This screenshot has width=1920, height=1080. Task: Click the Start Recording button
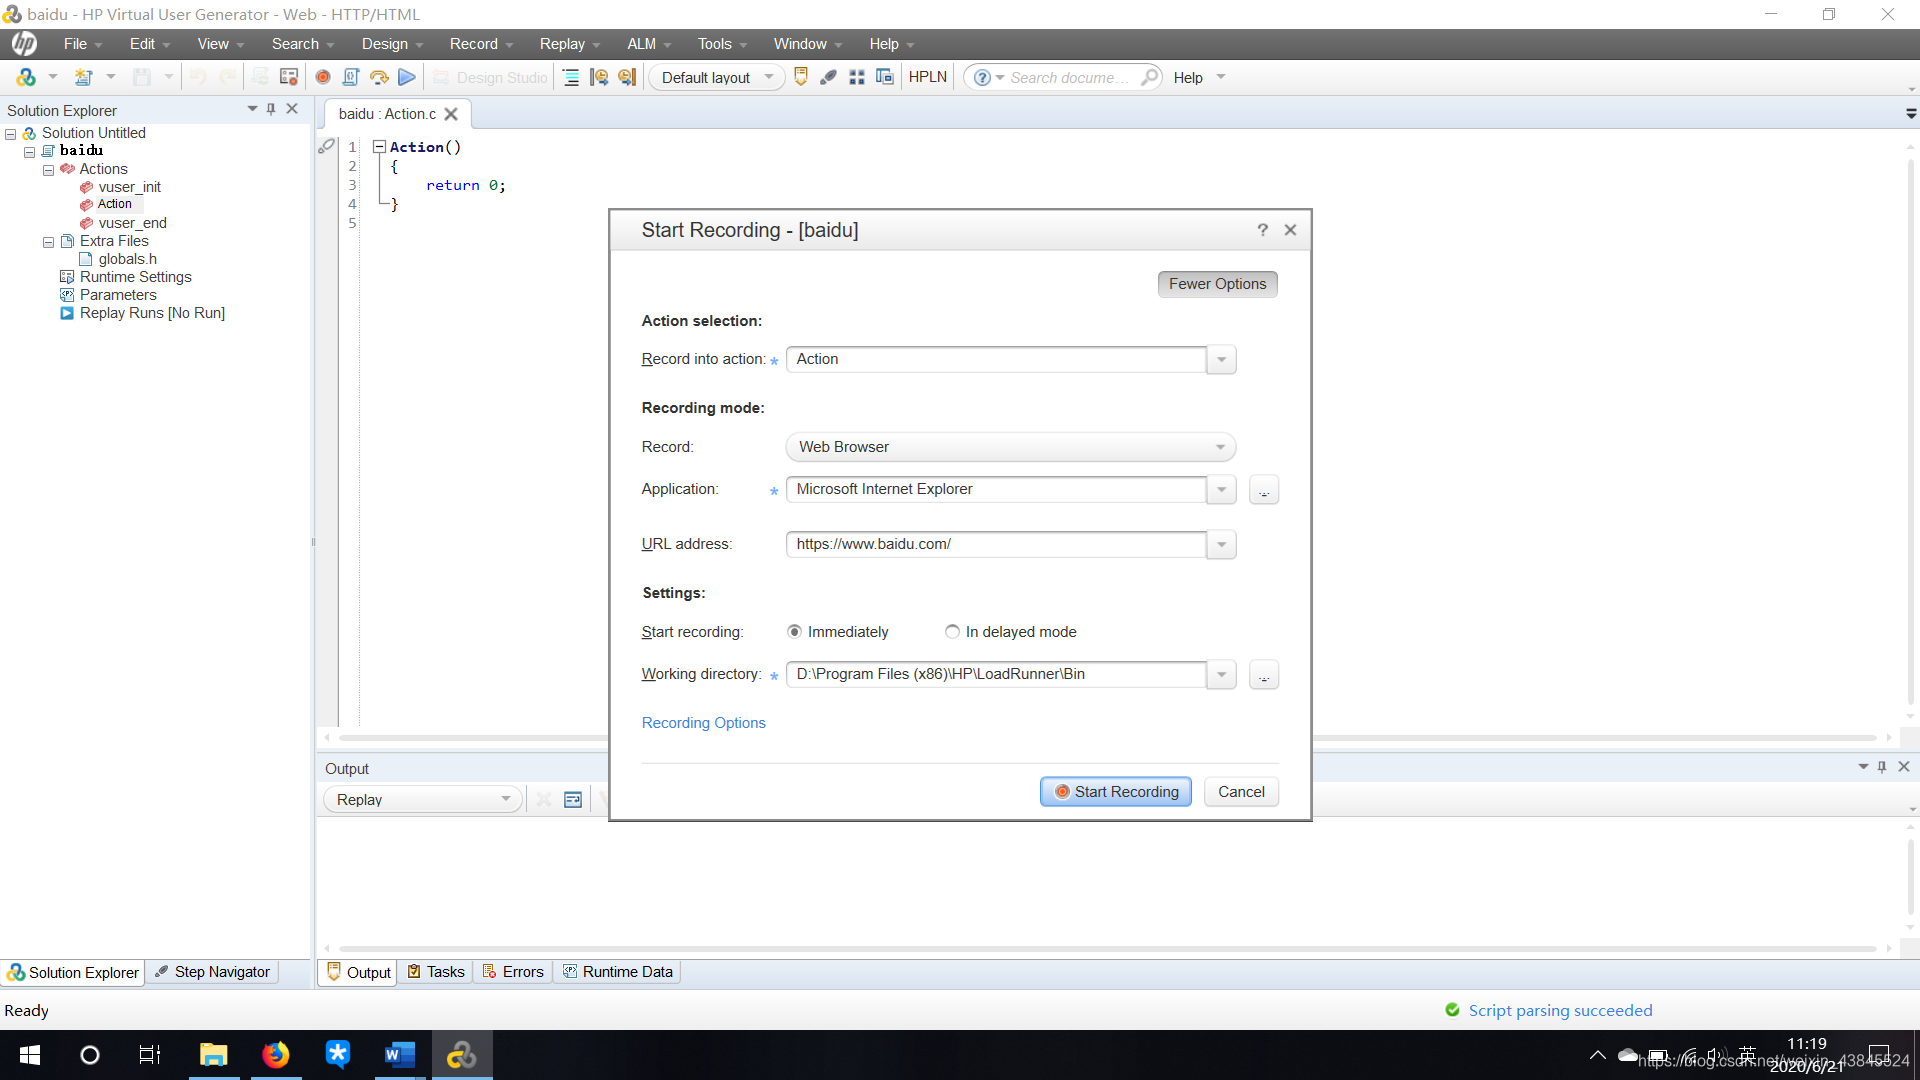click(1116, 792)
